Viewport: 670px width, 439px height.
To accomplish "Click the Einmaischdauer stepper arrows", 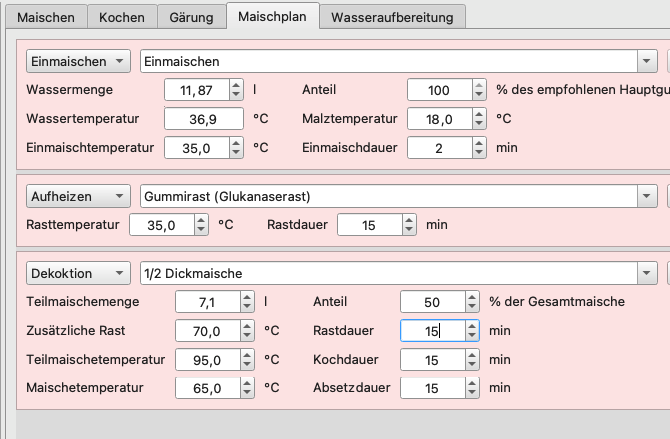I will (477, 148).
